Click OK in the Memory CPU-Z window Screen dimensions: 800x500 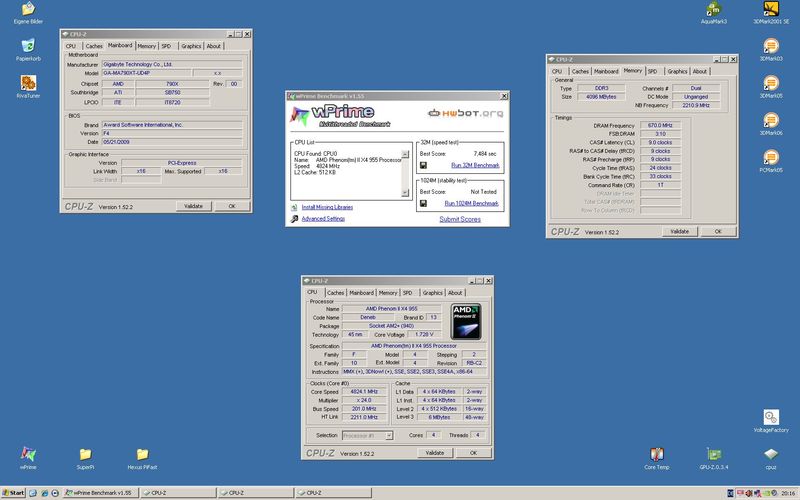point(718,232)
